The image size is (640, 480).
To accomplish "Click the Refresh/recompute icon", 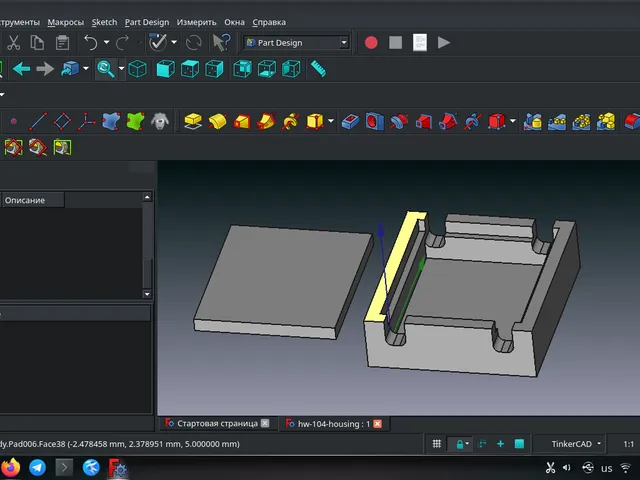I will 193,42.
